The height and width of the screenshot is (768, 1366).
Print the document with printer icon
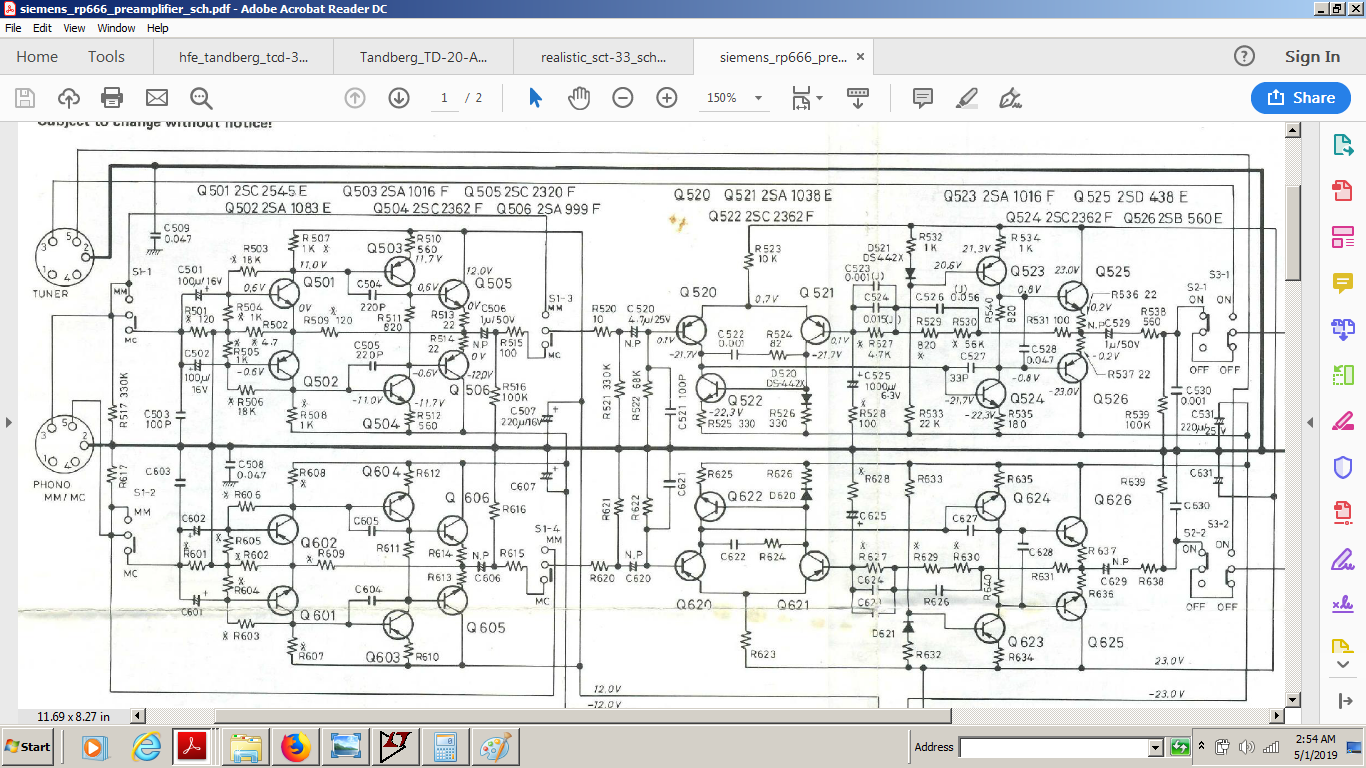pyautogui.click(x=112, y=98)
